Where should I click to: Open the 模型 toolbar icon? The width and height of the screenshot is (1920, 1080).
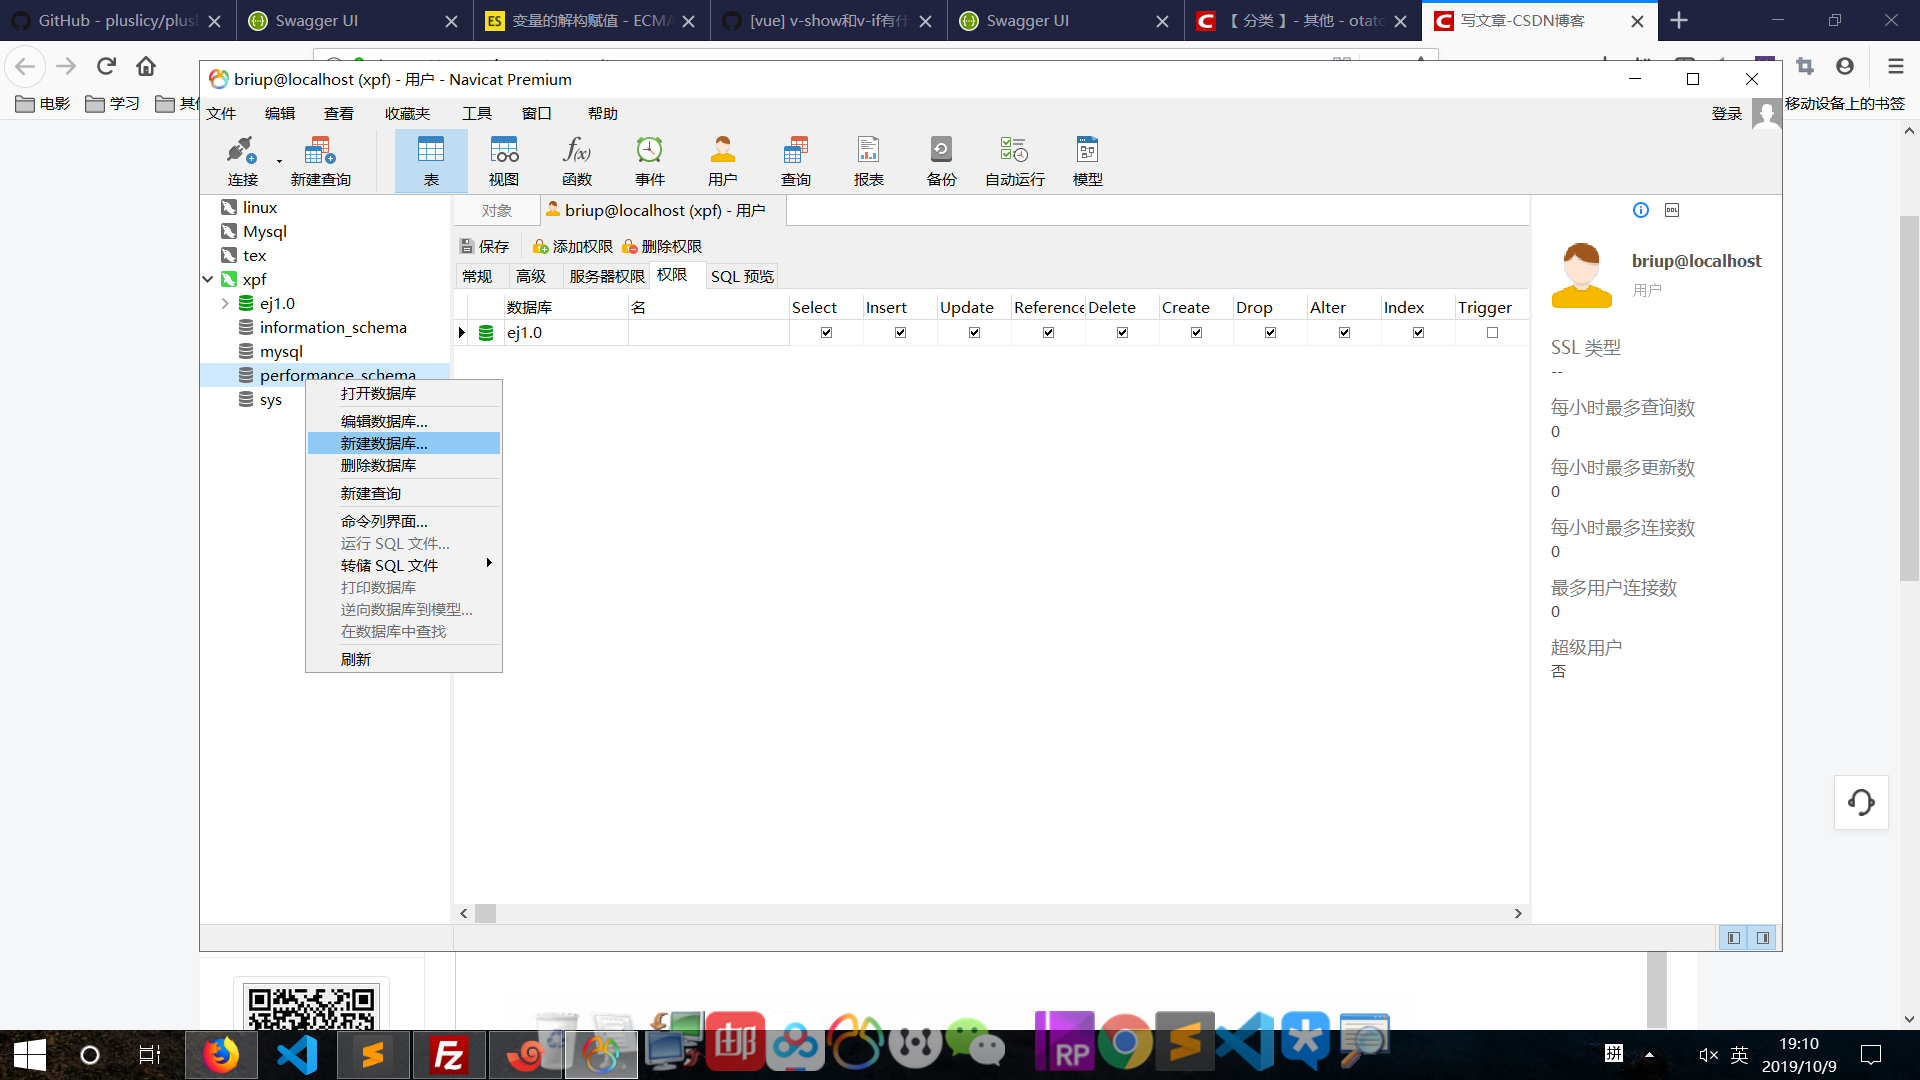pos(1087,160)
